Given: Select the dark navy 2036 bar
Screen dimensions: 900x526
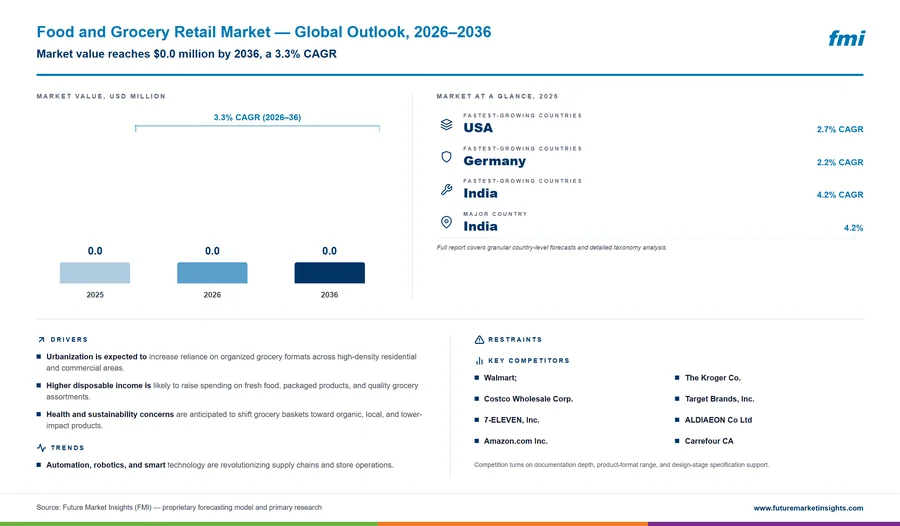Looking at the screenshot, I should point(329,273).
